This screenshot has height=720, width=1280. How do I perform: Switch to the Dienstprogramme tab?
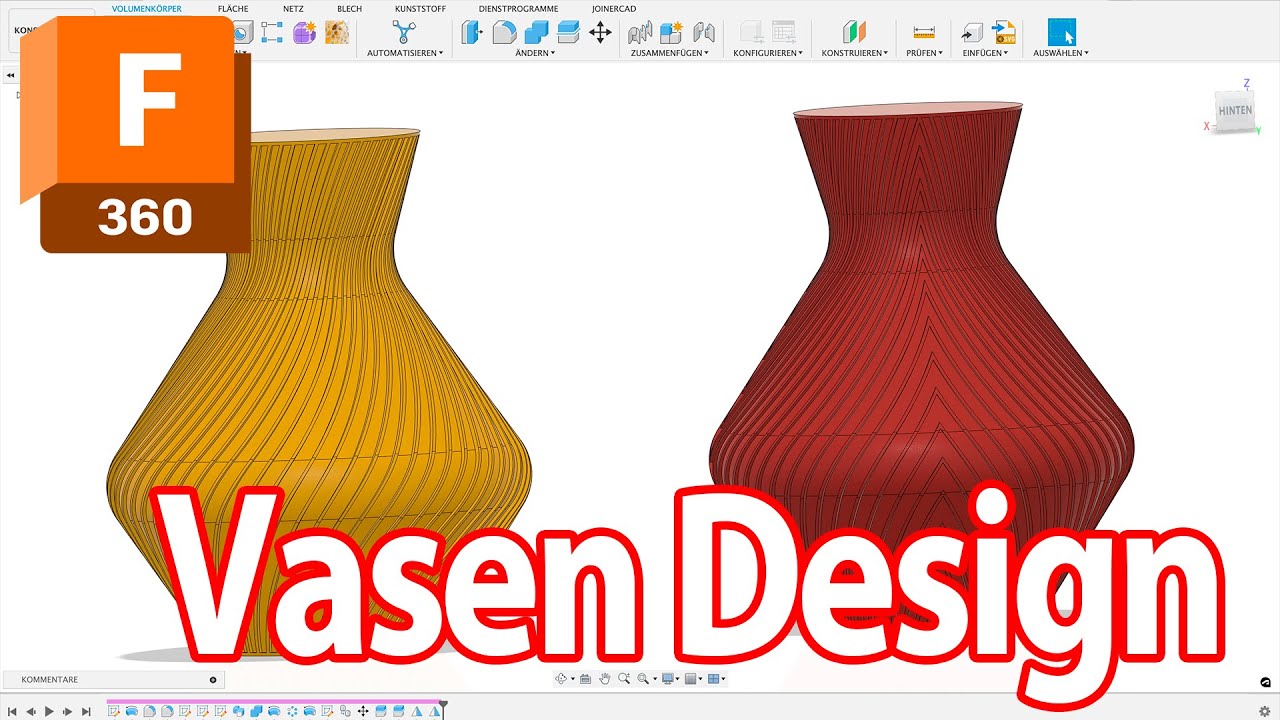(519, 8)
